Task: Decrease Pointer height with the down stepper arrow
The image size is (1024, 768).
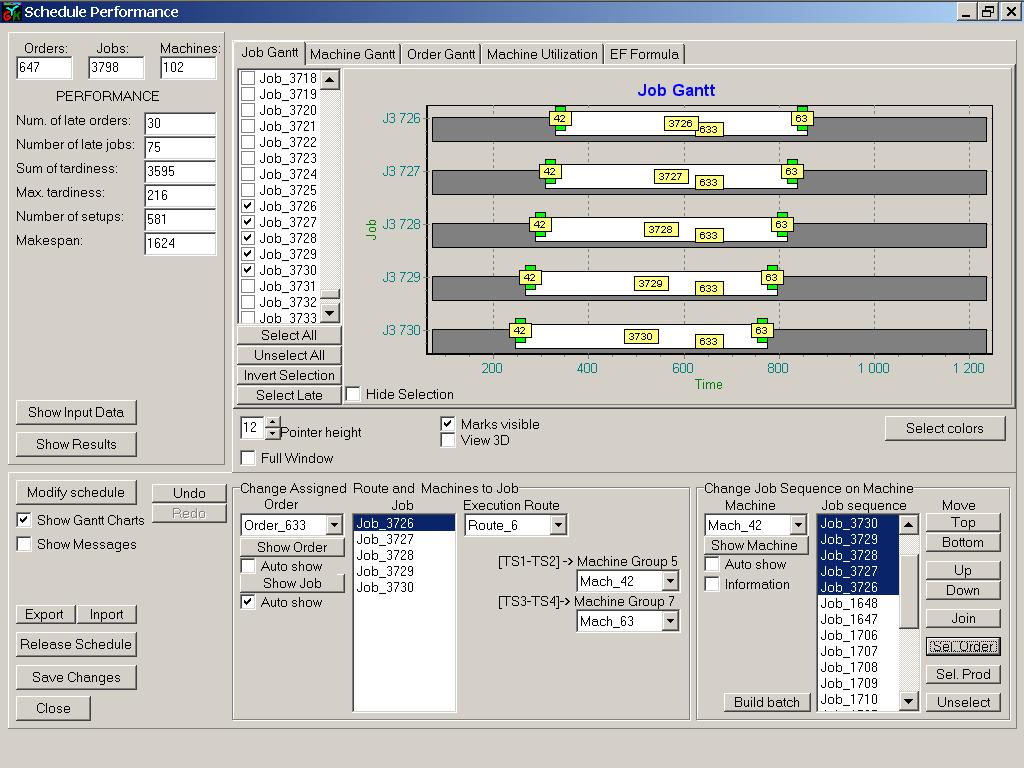Action: (272, 434)
